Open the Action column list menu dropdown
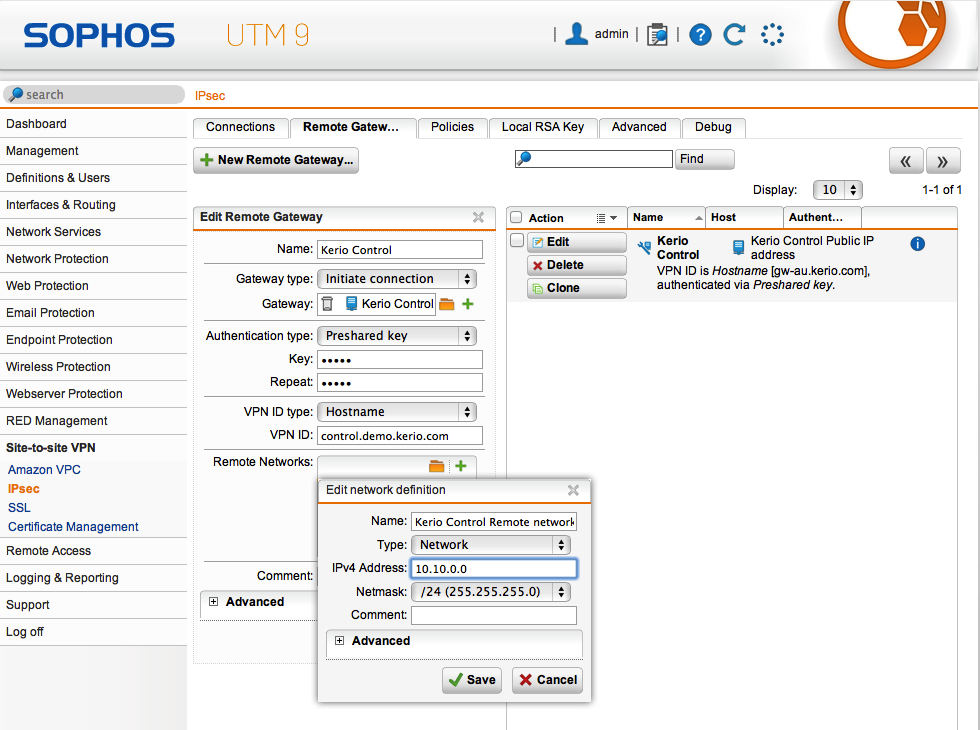The width and height of the screenshot is (980, 730). [606, 218]
